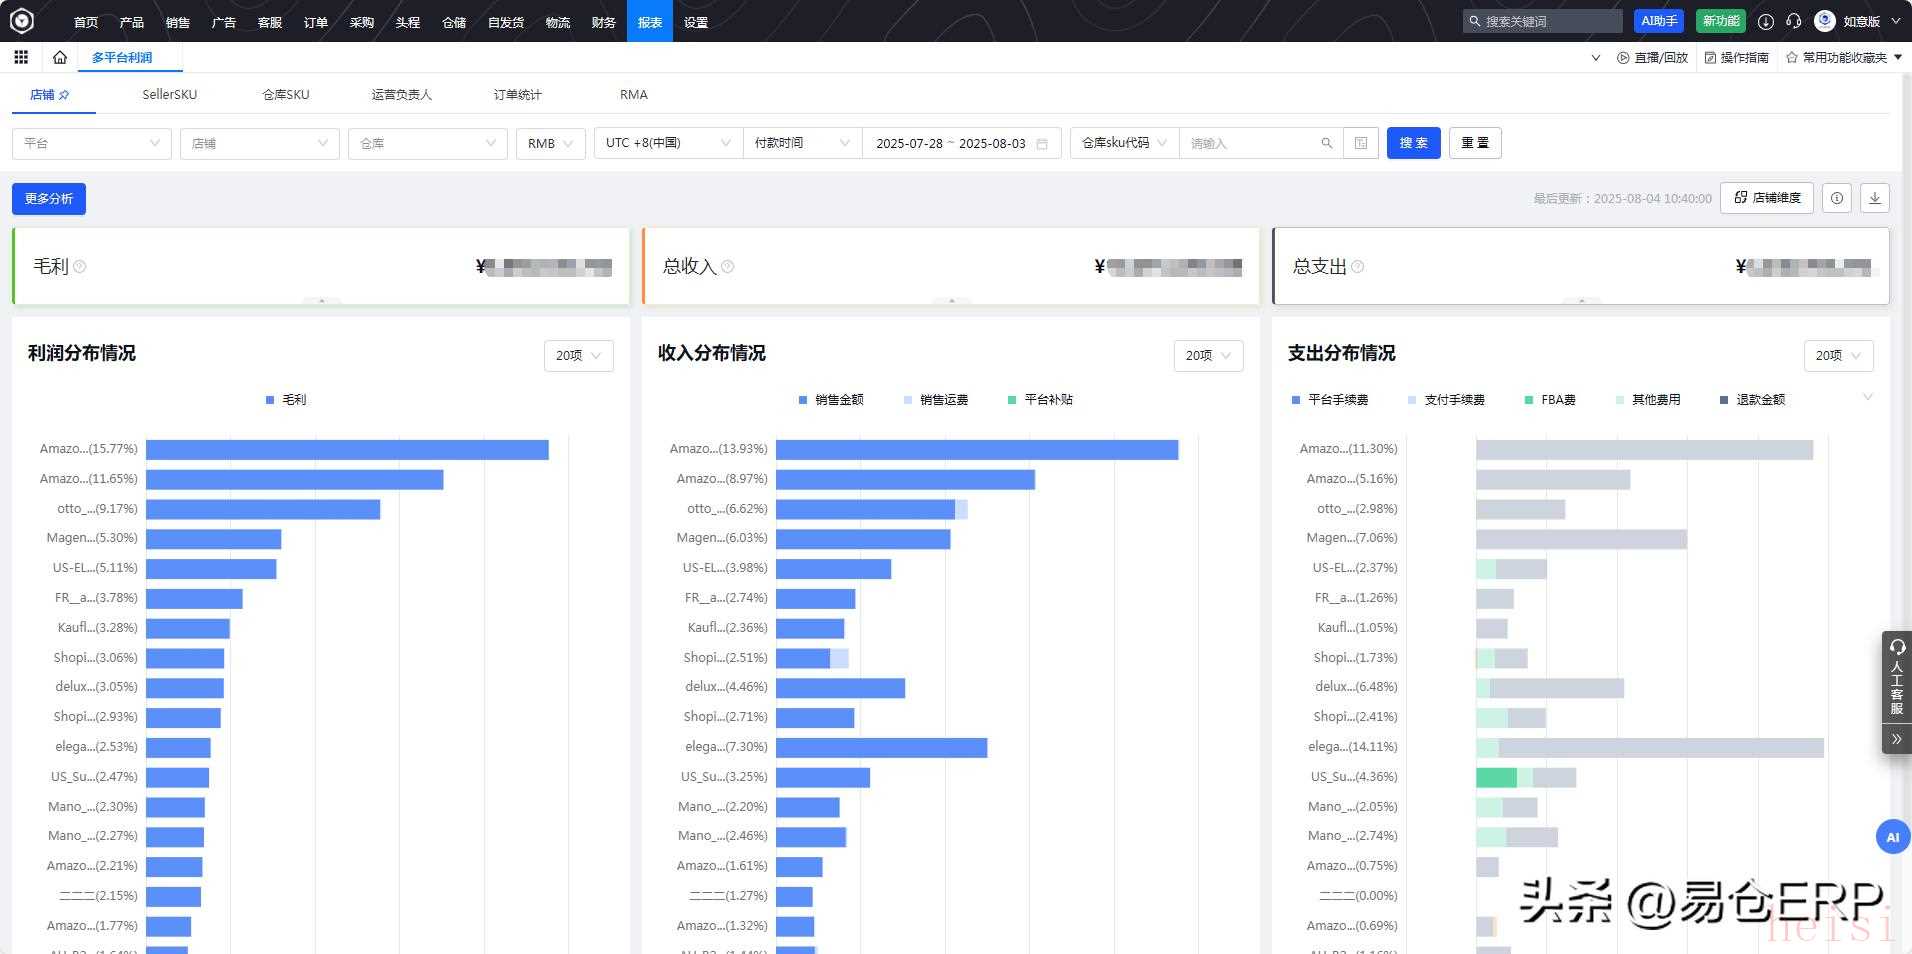Open customer service headset icon in header
1912x954 pixels.
pyautogui.click(x=1794, y=21)
